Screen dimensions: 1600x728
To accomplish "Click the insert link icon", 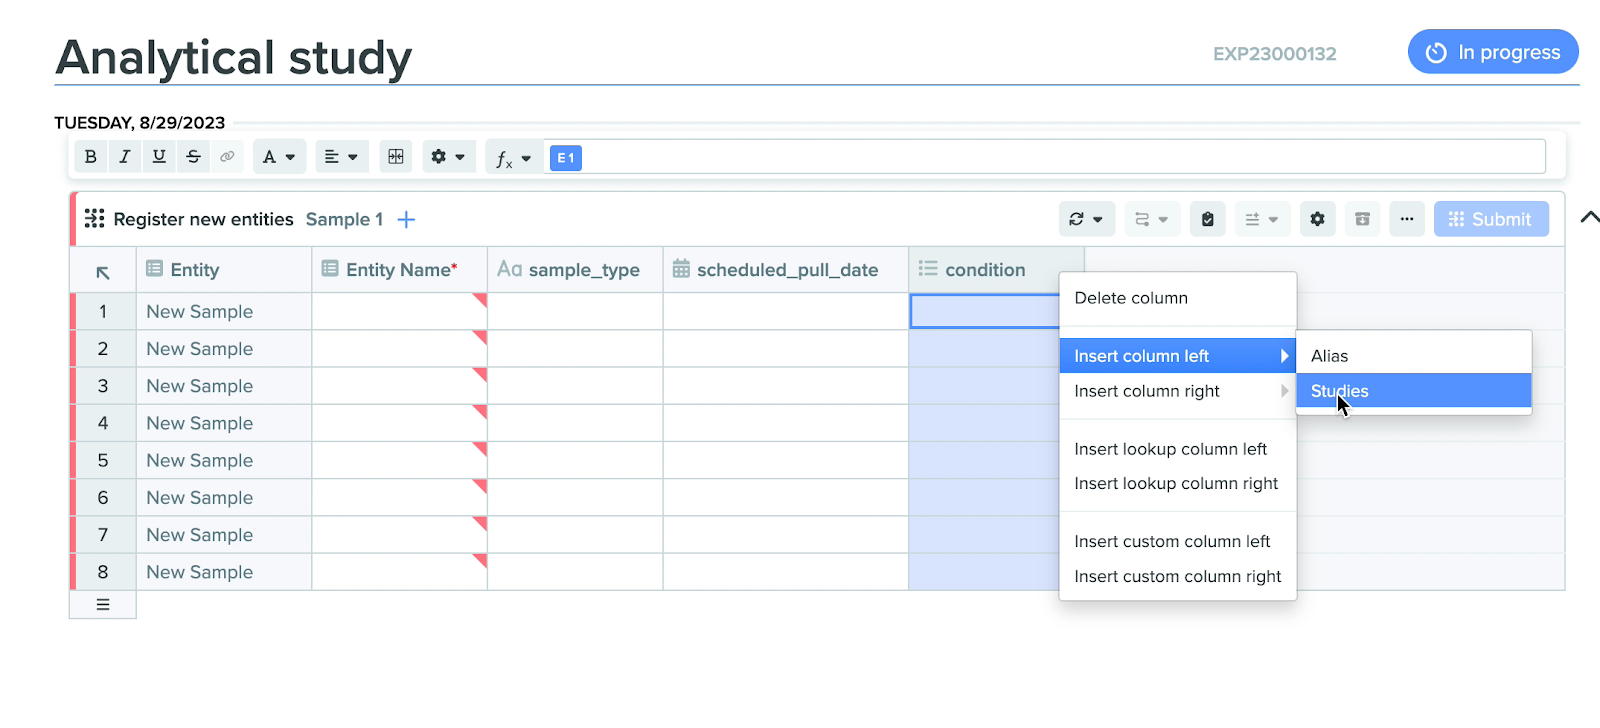I will 227,157.
